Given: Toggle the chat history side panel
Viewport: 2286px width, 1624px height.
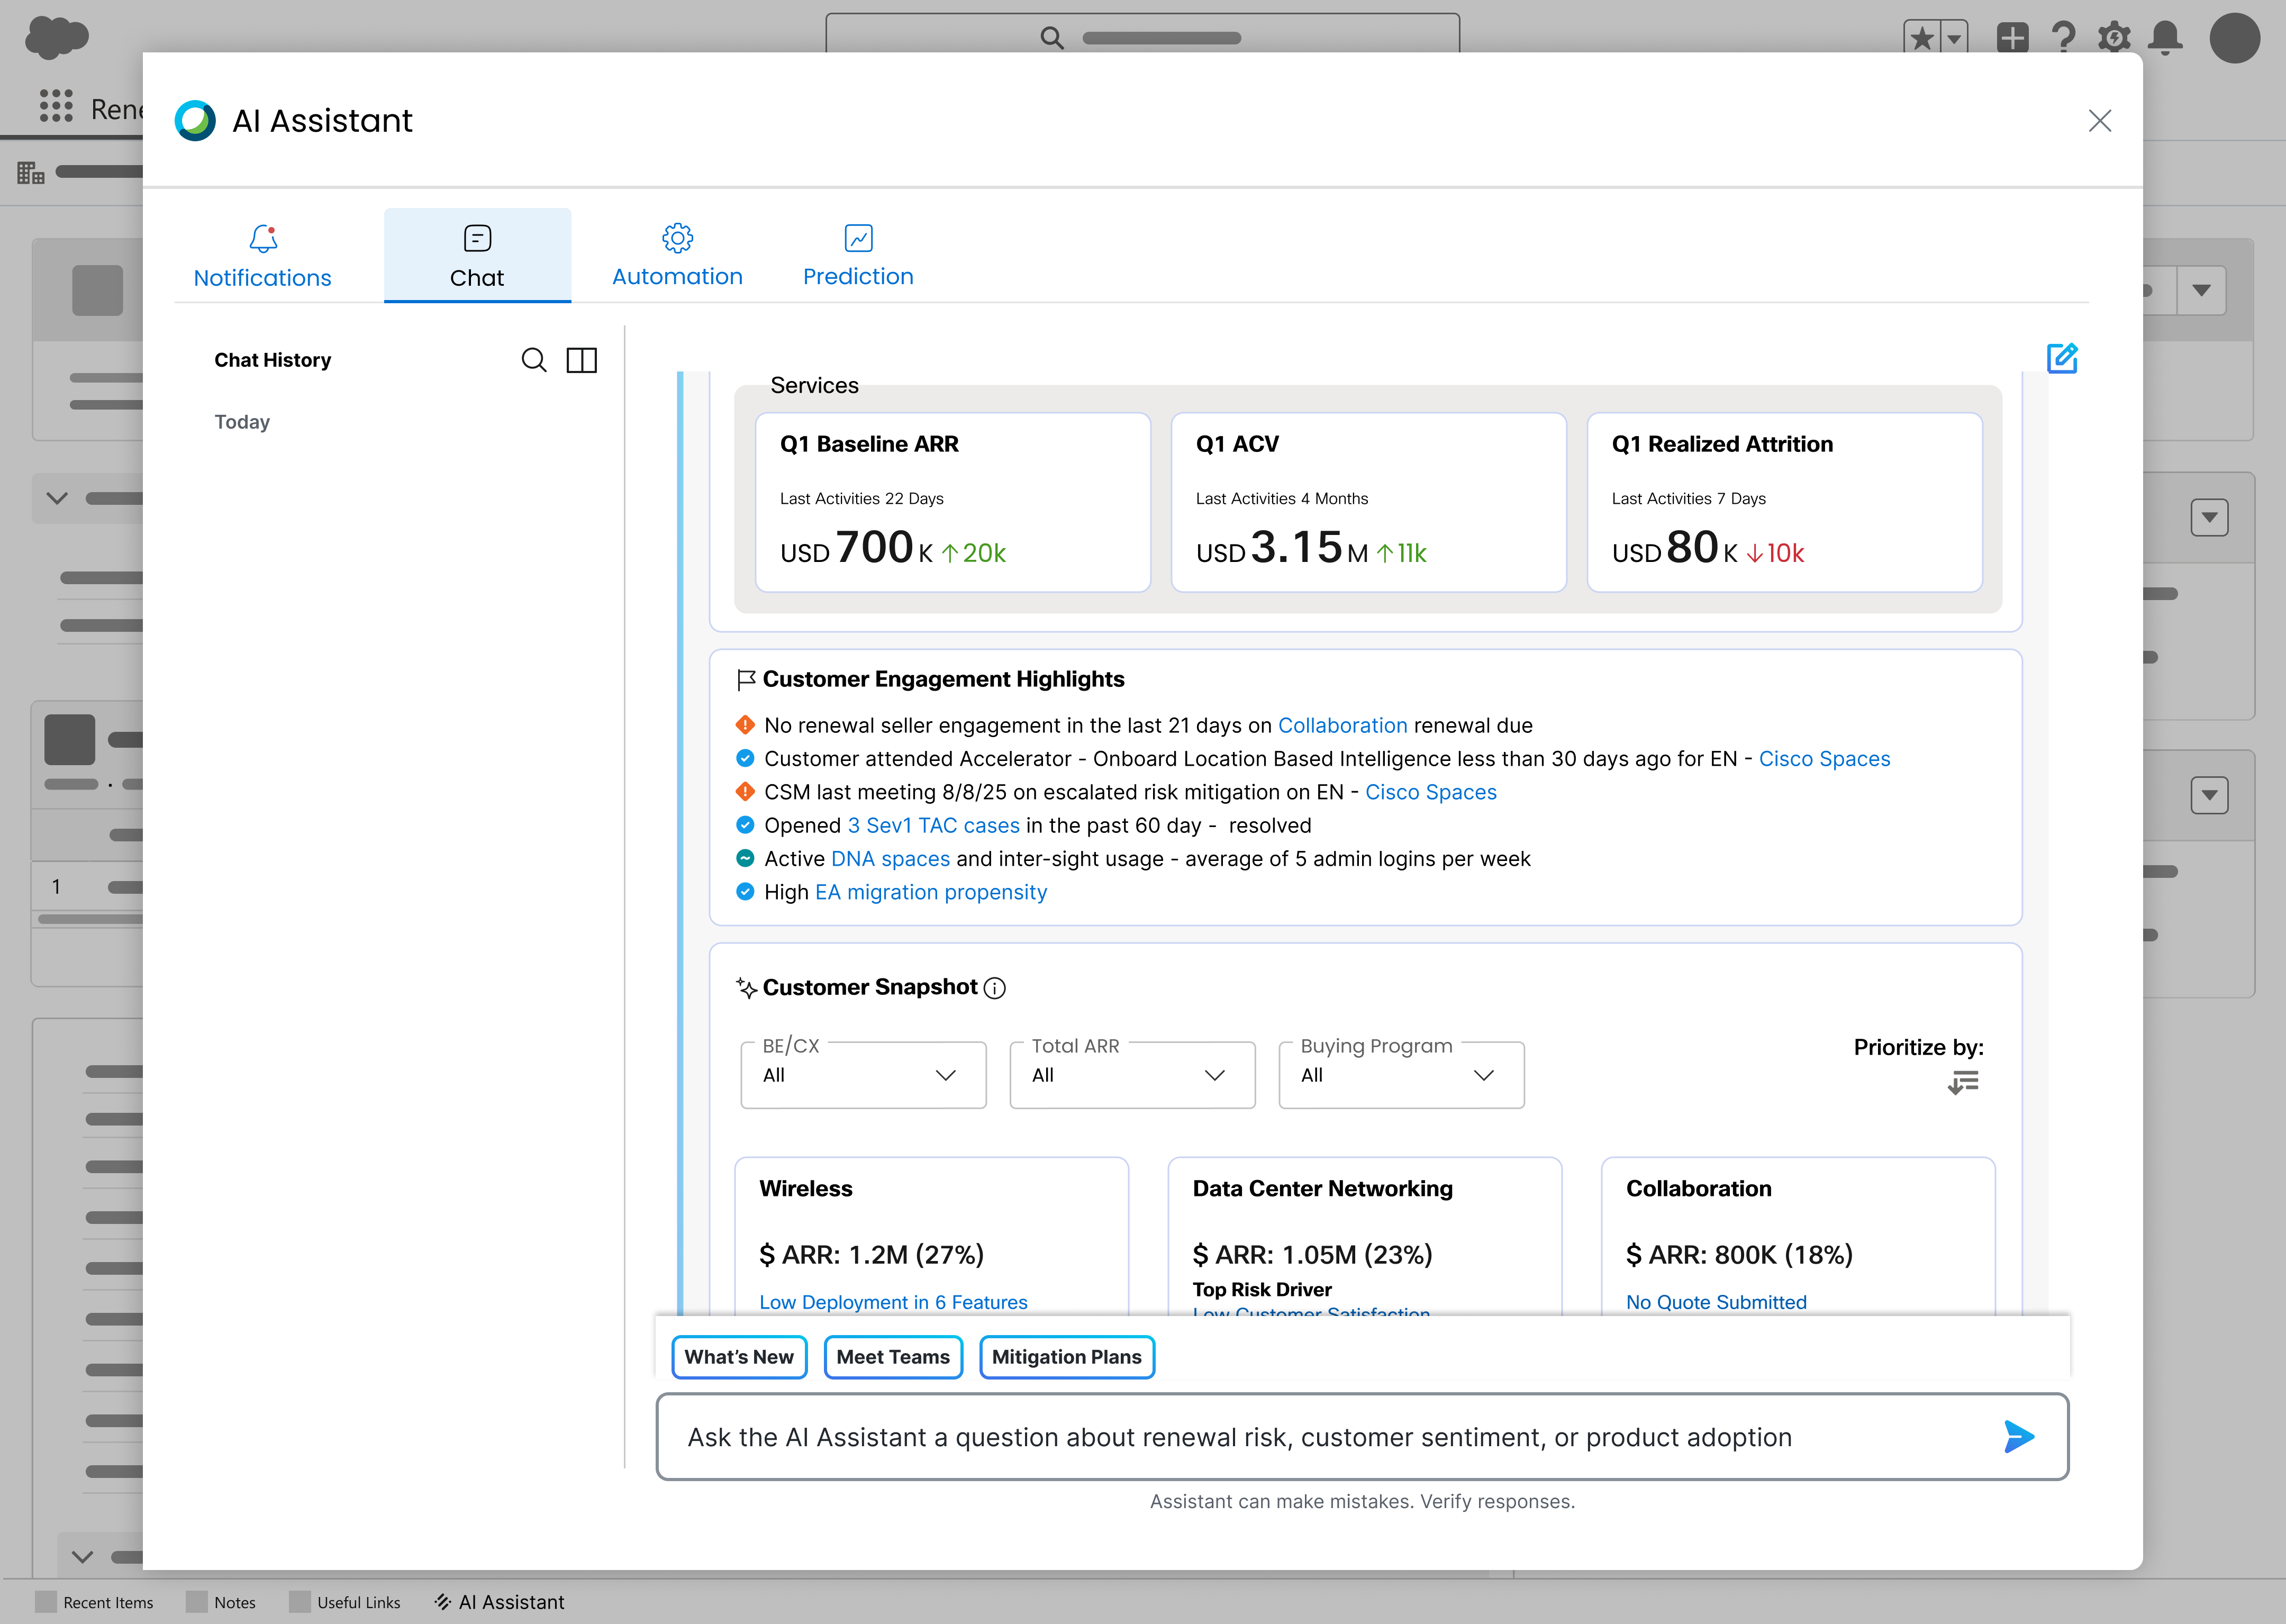Looking at the screenshot, I should tap(581, 360).
